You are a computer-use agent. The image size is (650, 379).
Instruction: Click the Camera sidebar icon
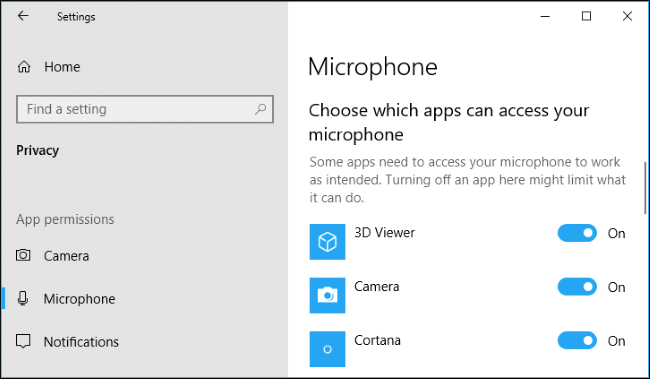(x=23, y=255)
